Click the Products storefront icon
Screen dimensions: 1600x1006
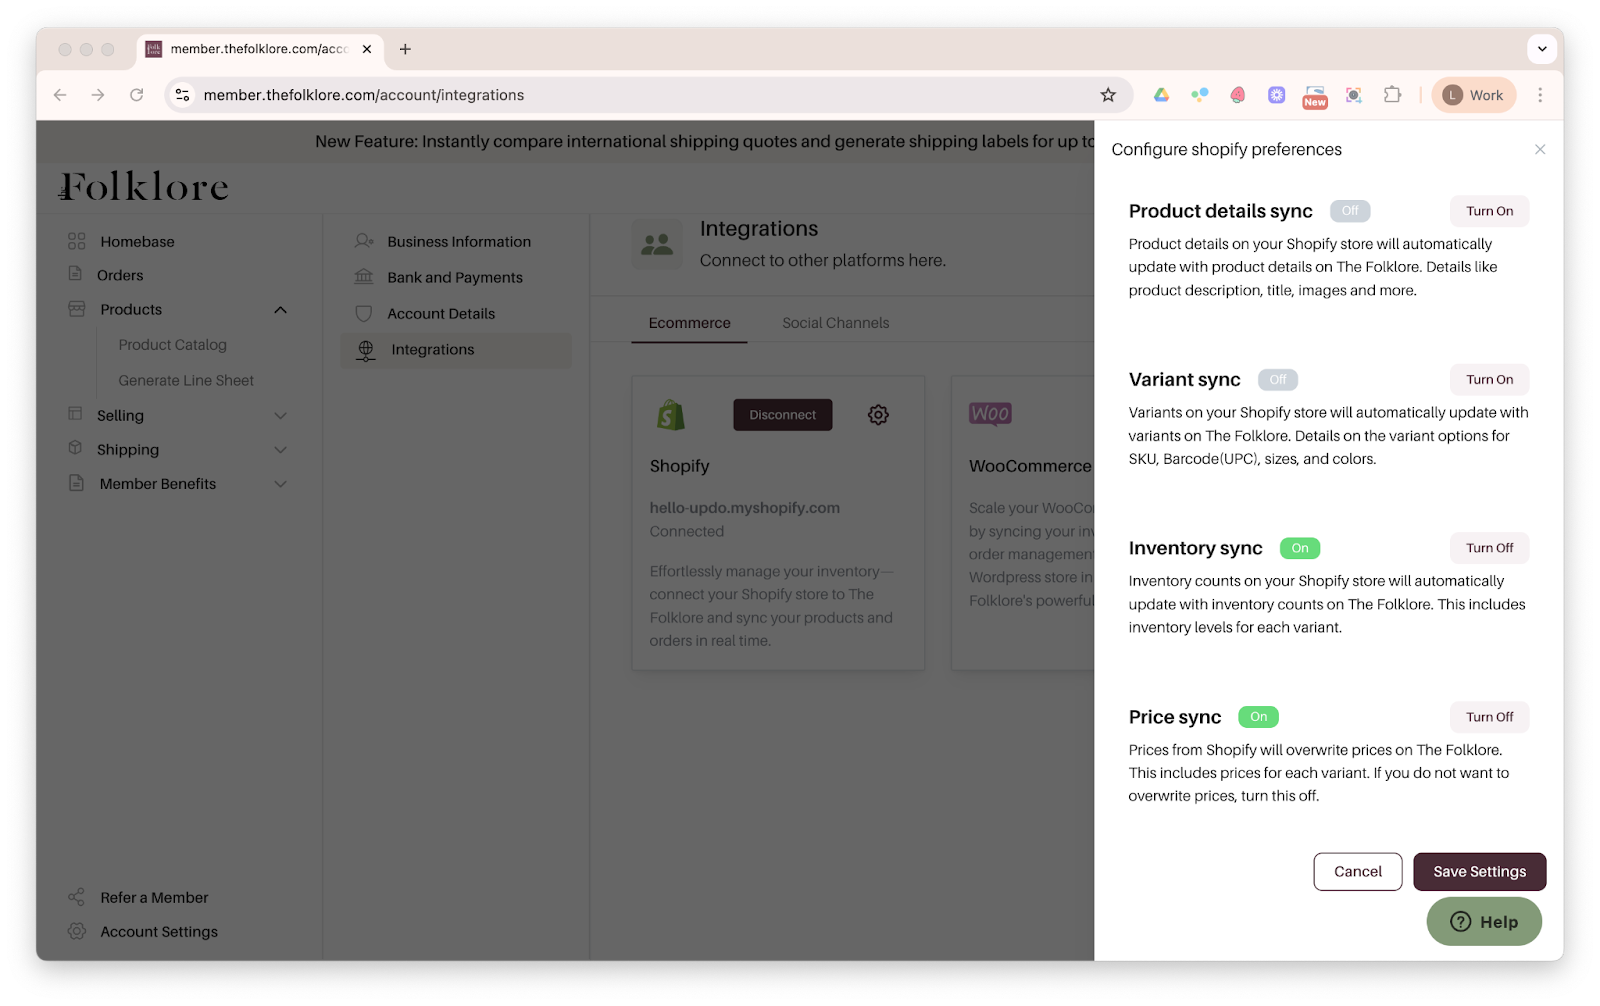coord(78,309)
